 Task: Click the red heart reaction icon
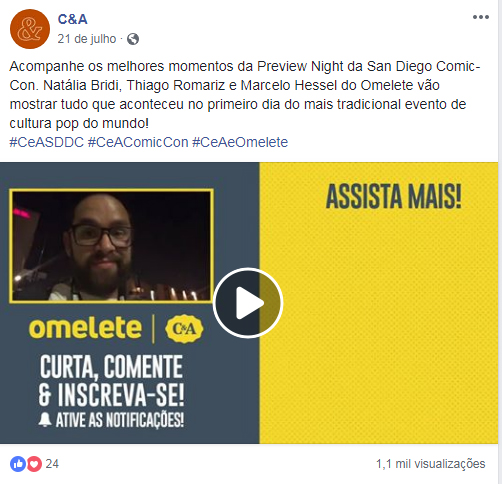click(x=34, y=464)
